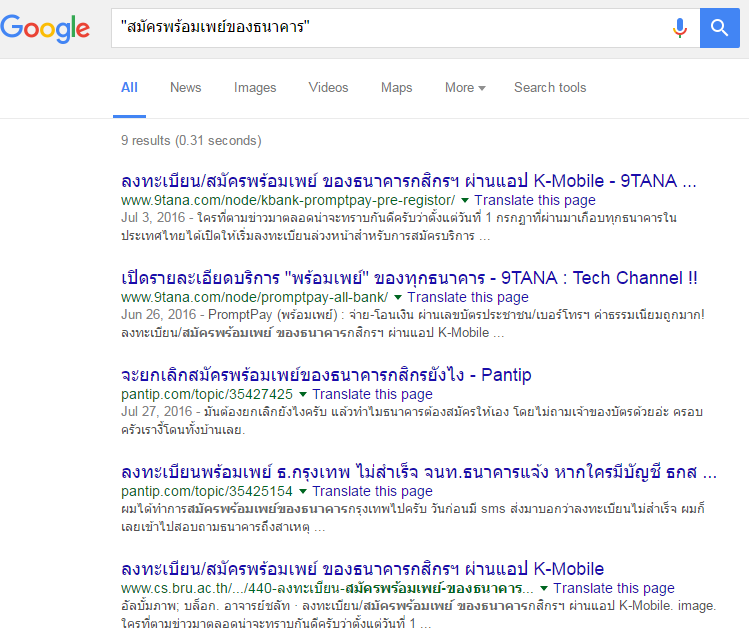Translate the cs.bru.ac.th result page
The image size is (749, 634).
click(x=614, y=588)
